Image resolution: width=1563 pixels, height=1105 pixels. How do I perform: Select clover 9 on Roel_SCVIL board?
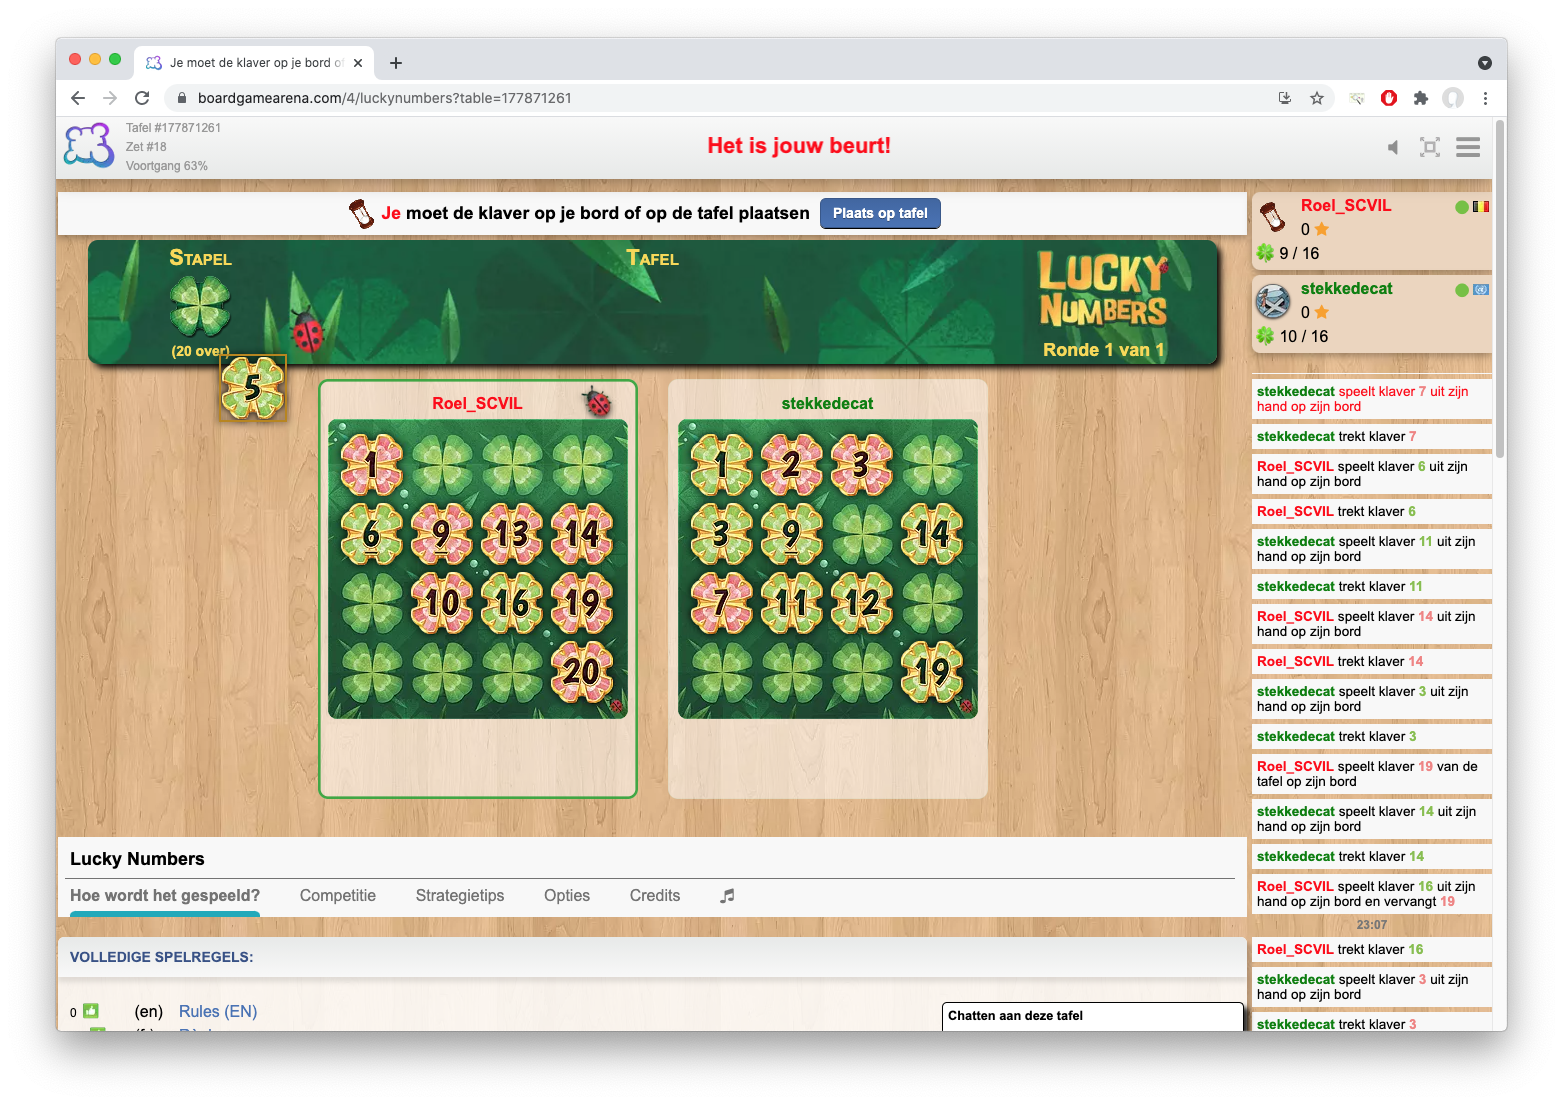pos(442,534)
